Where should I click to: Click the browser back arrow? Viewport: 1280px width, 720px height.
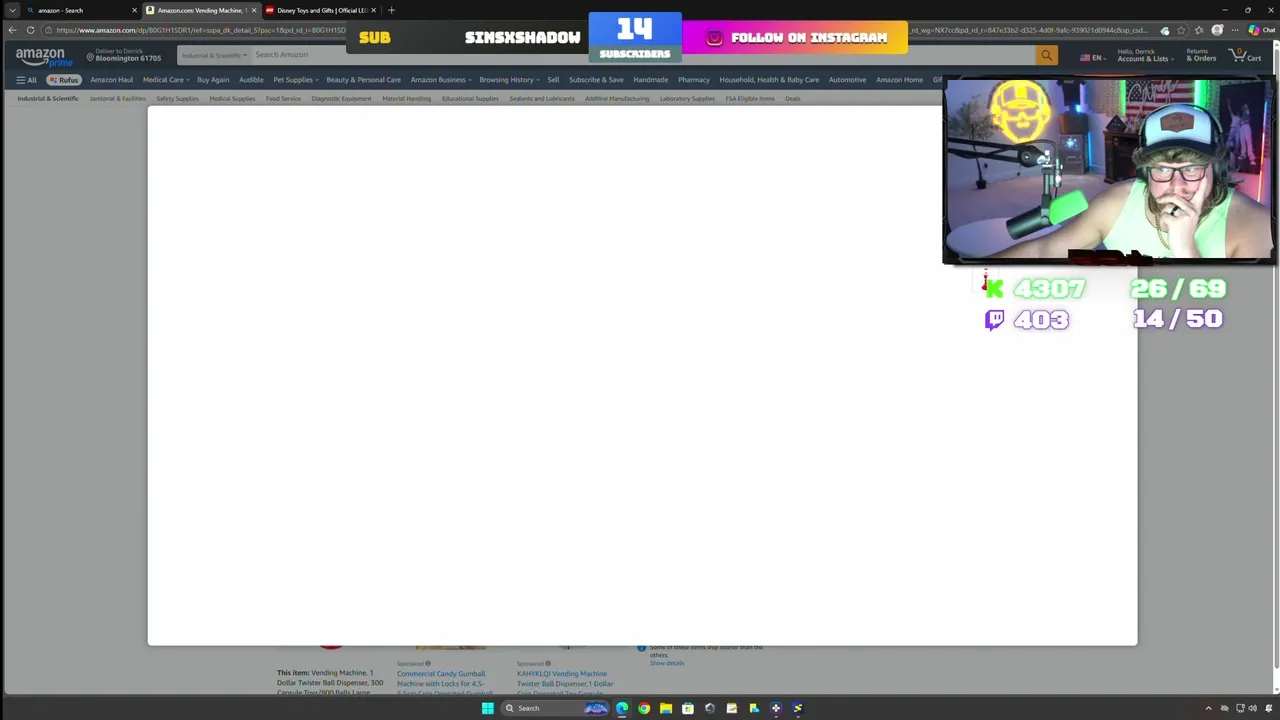pos(12,30)
